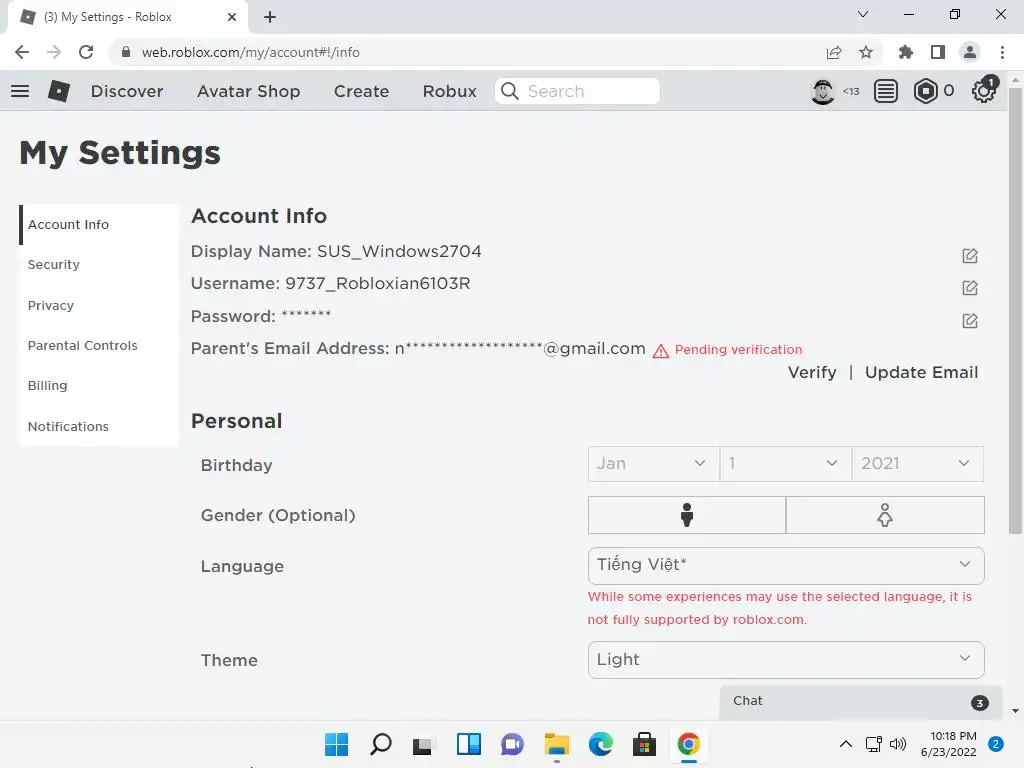Viewport: 1024px width, 768px height.
Task: Click the search magnifier icon
Action: coord(510,91)
